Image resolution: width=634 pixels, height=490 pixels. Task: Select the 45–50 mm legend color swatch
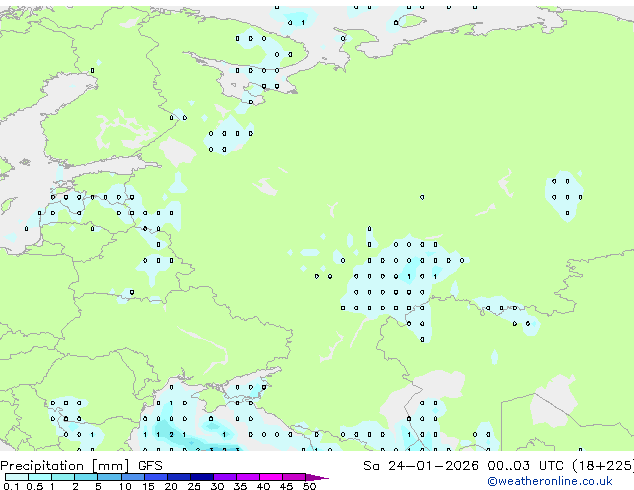(x=294, y=477)
